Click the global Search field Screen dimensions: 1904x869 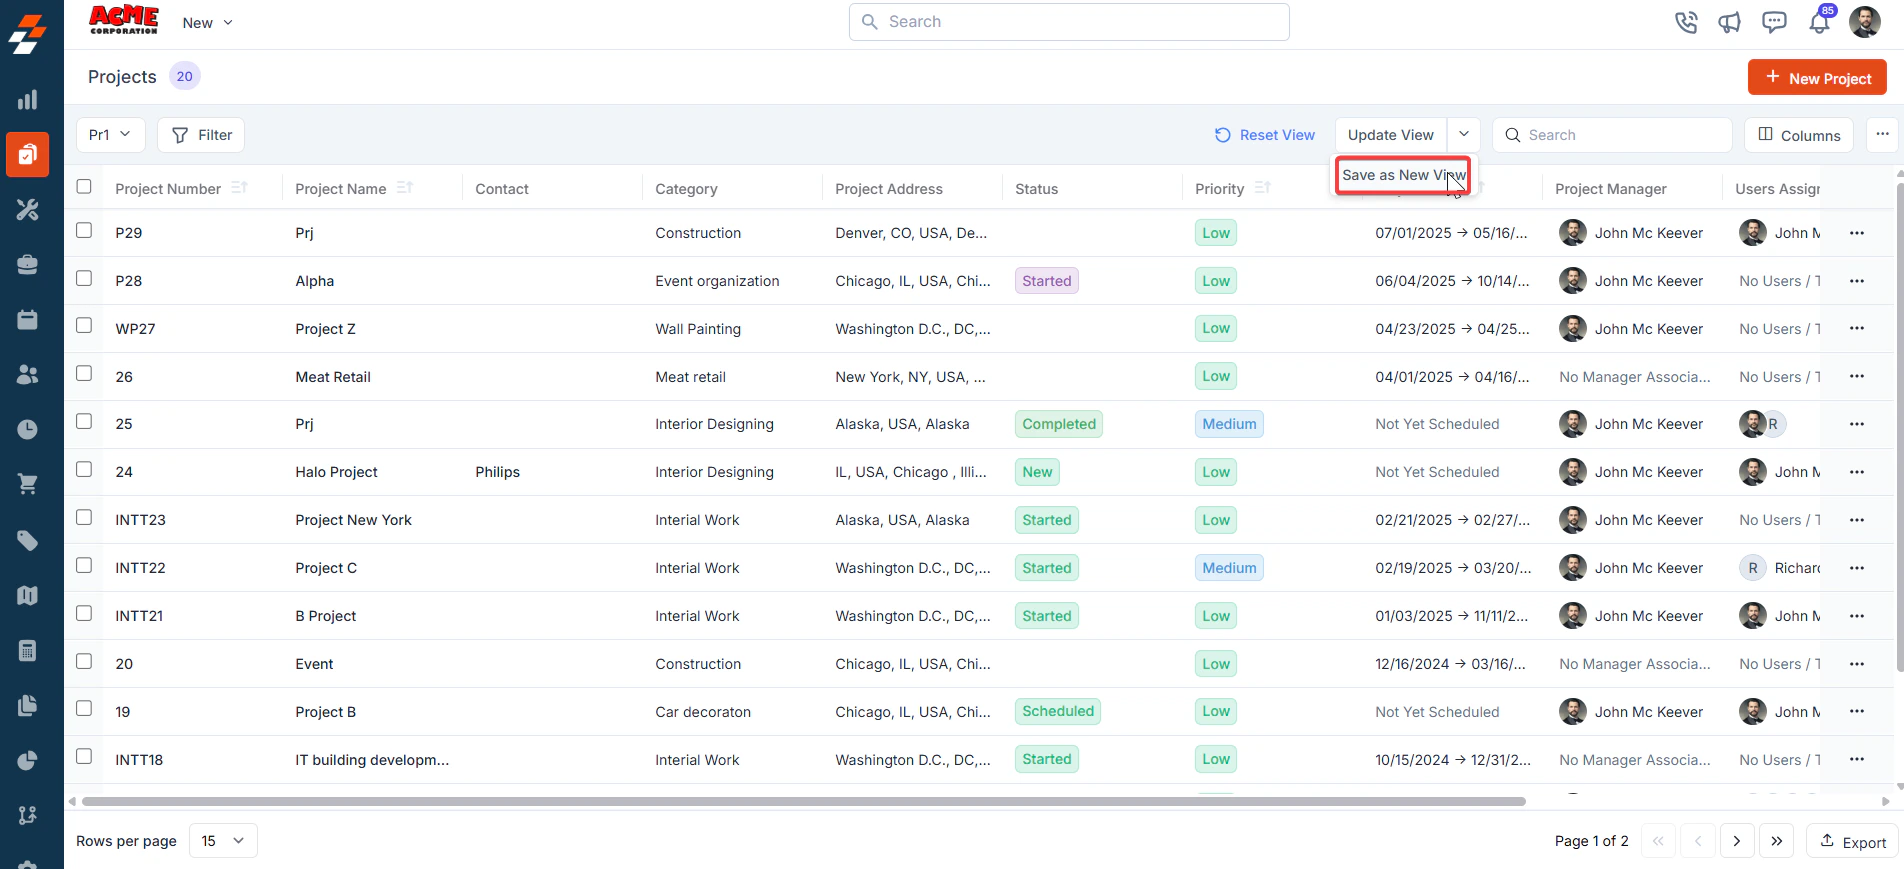pos(1069,22)
